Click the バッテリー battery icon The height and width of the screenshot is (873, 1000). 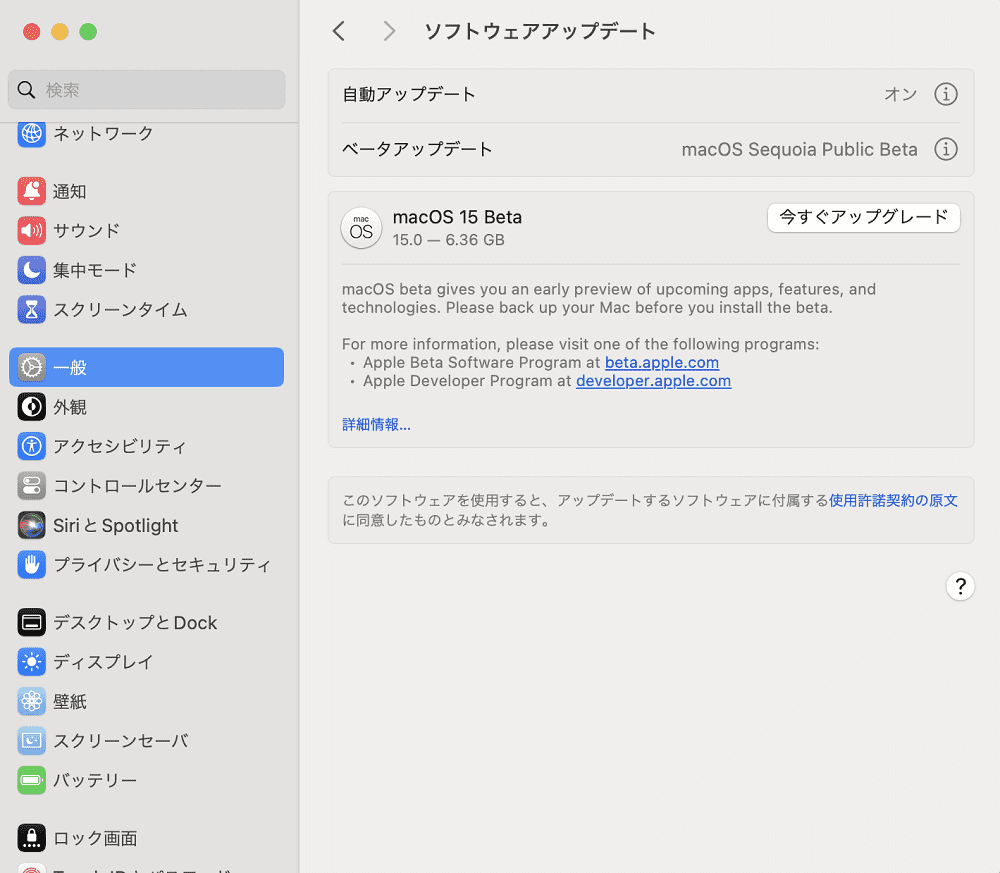click(31, 780)
